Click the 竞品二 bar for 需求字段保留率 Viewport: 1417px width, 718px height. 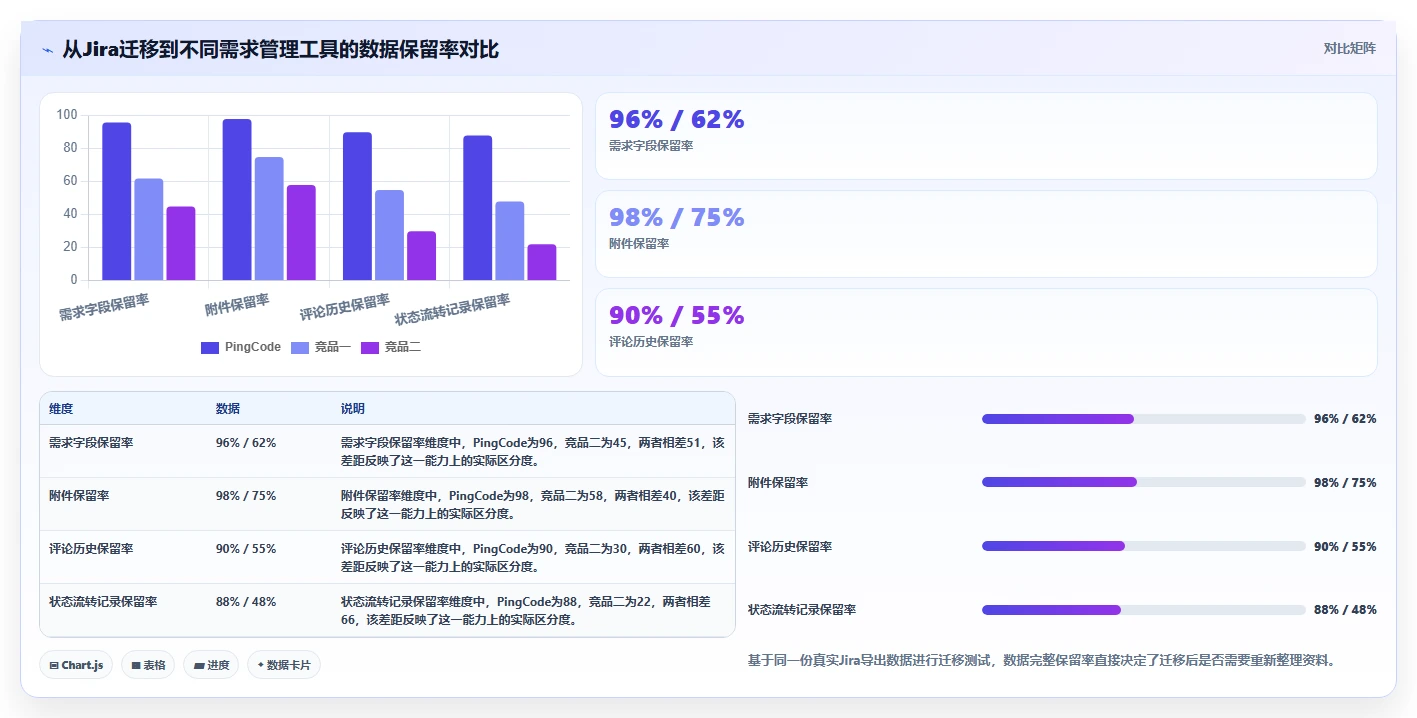(181, 243)
